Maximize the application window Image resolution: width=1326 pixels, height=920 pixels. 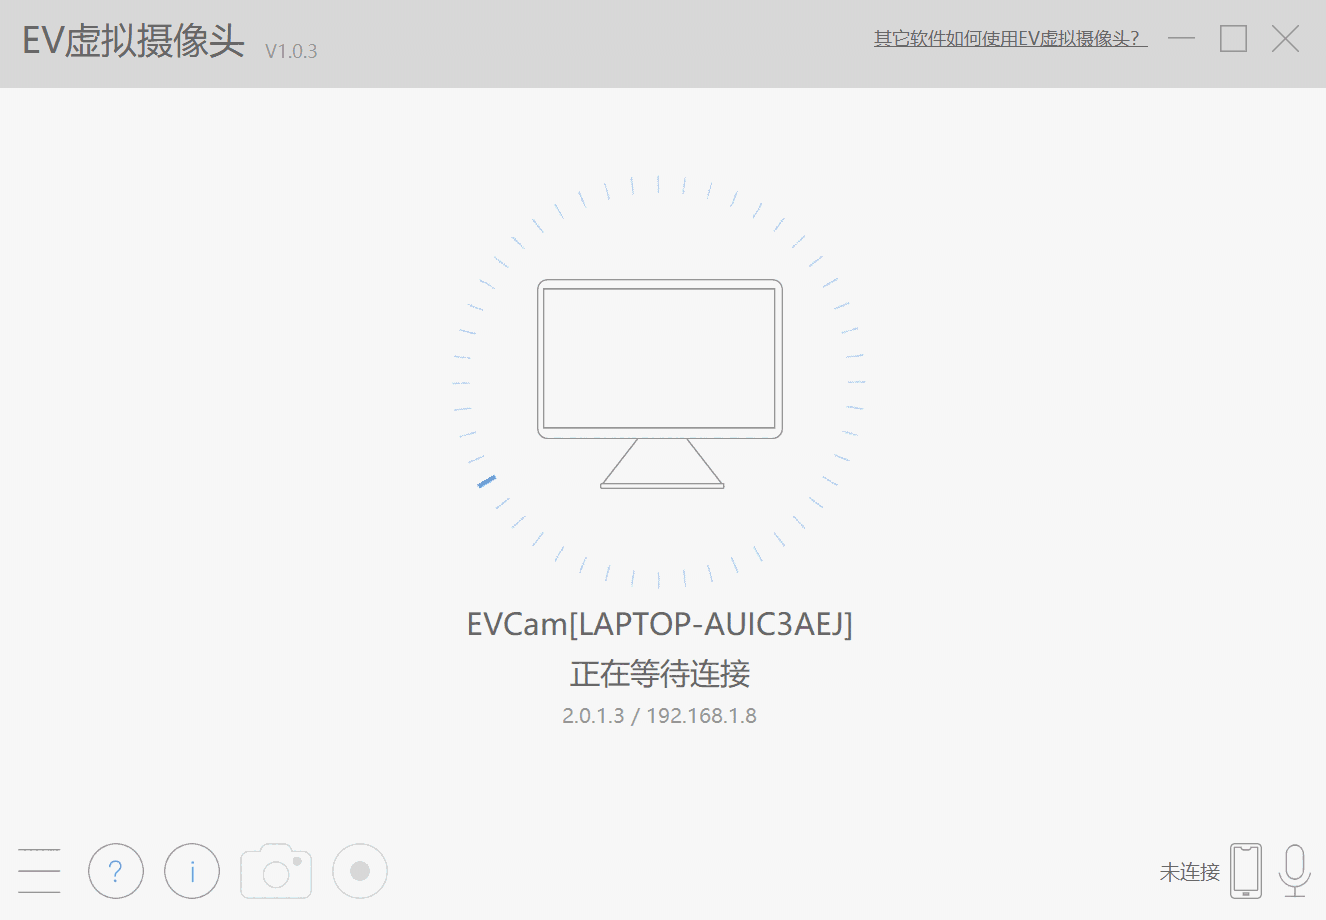[x=1233, y=38]
